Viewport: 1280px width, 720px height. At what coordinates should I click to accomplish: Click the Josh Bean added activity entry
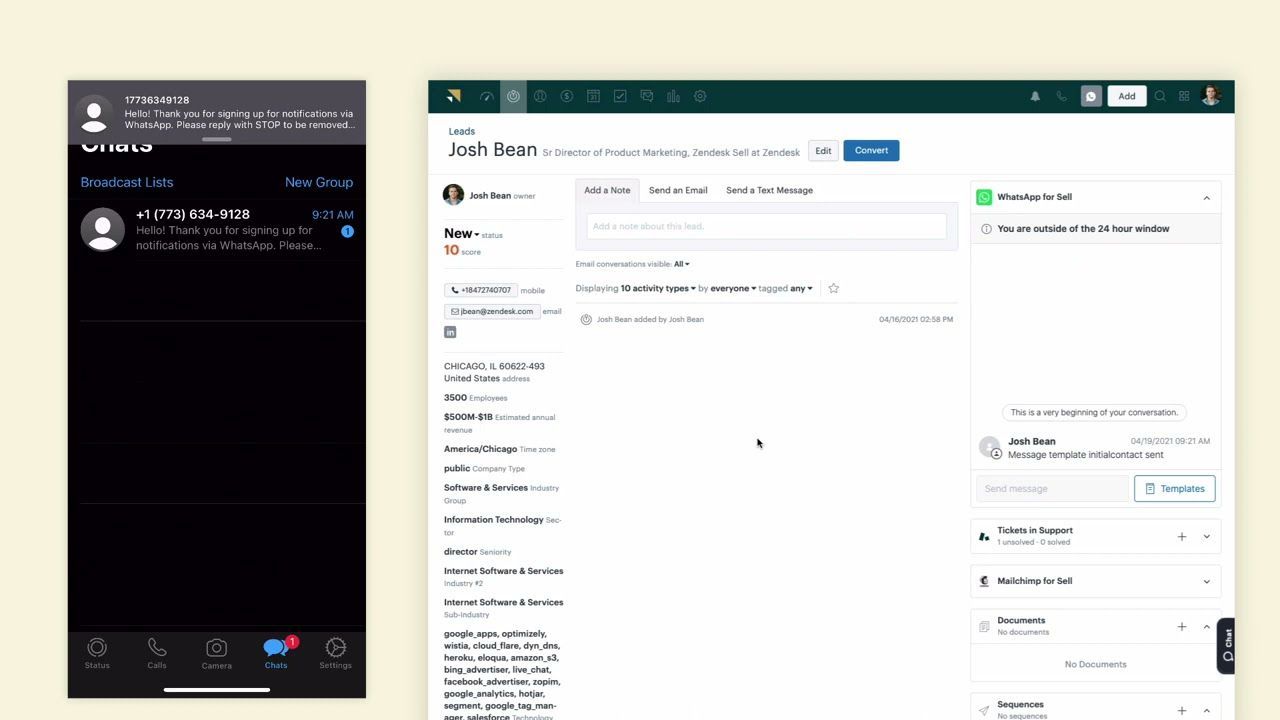pos(766,319)
